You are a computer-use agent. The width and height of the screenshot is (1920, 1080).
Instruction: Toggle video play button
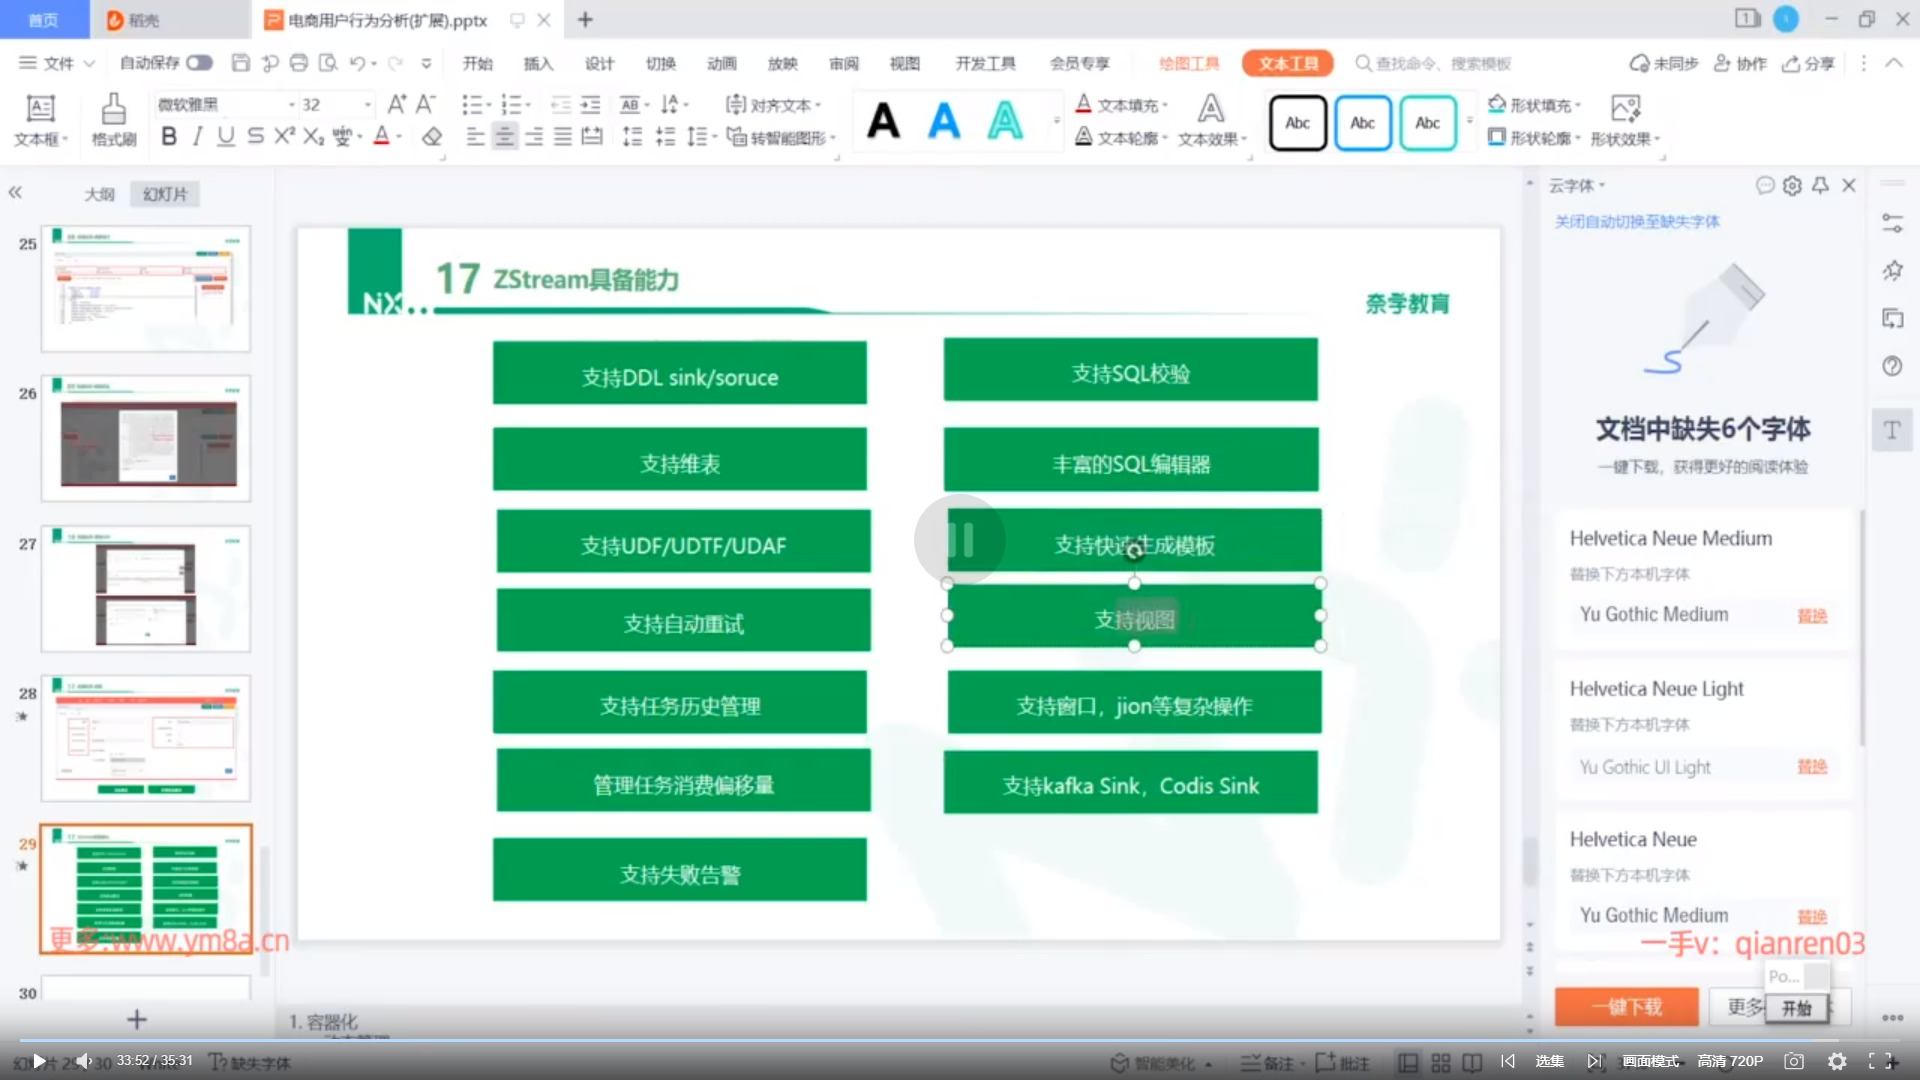[39, 1061]
